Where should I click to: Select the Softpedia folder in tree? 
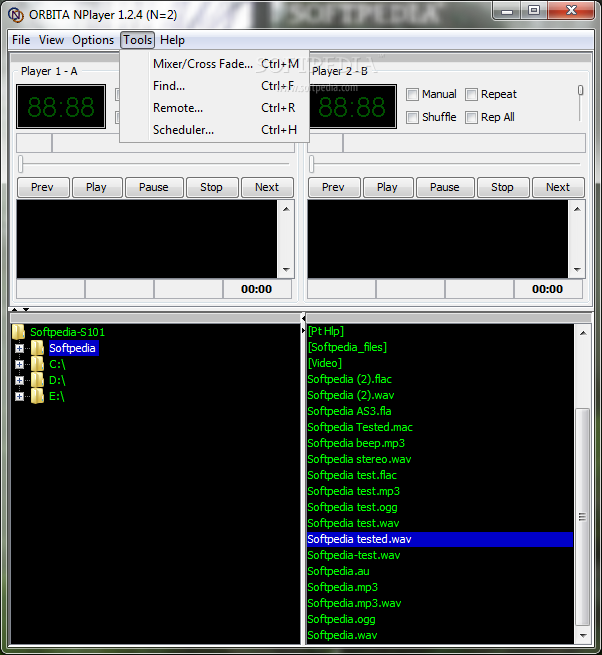[73, 348]
